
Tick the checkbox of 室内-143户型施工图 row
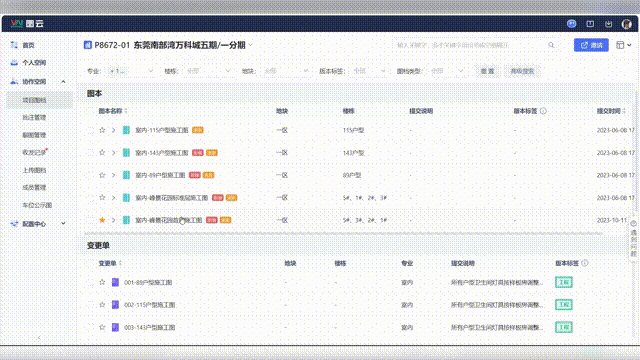click(x=90, y=153)
